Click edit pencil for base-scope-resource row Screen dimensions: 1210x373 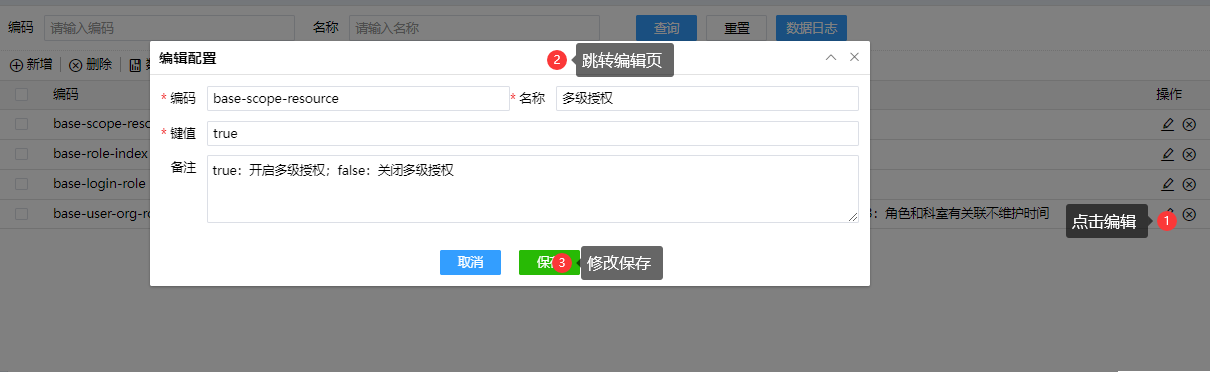pos(1168,125)
